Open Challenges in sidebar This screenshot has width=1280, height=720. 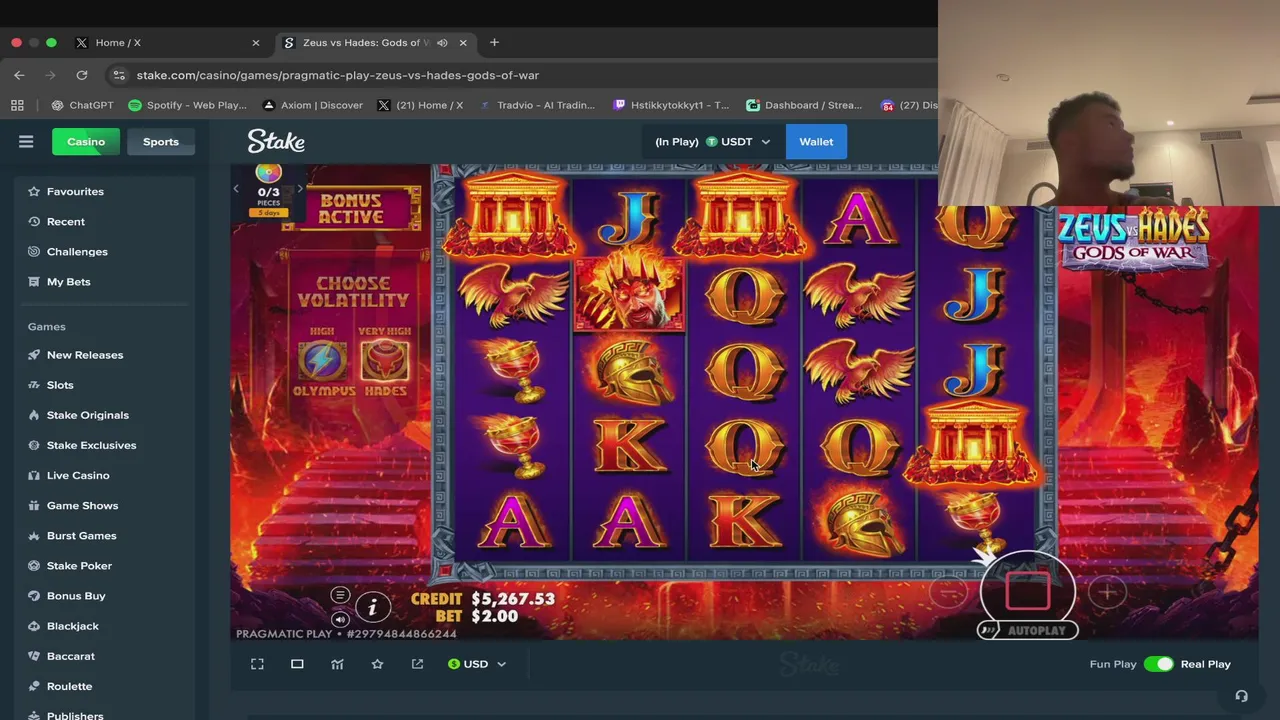tap(77, 251)
